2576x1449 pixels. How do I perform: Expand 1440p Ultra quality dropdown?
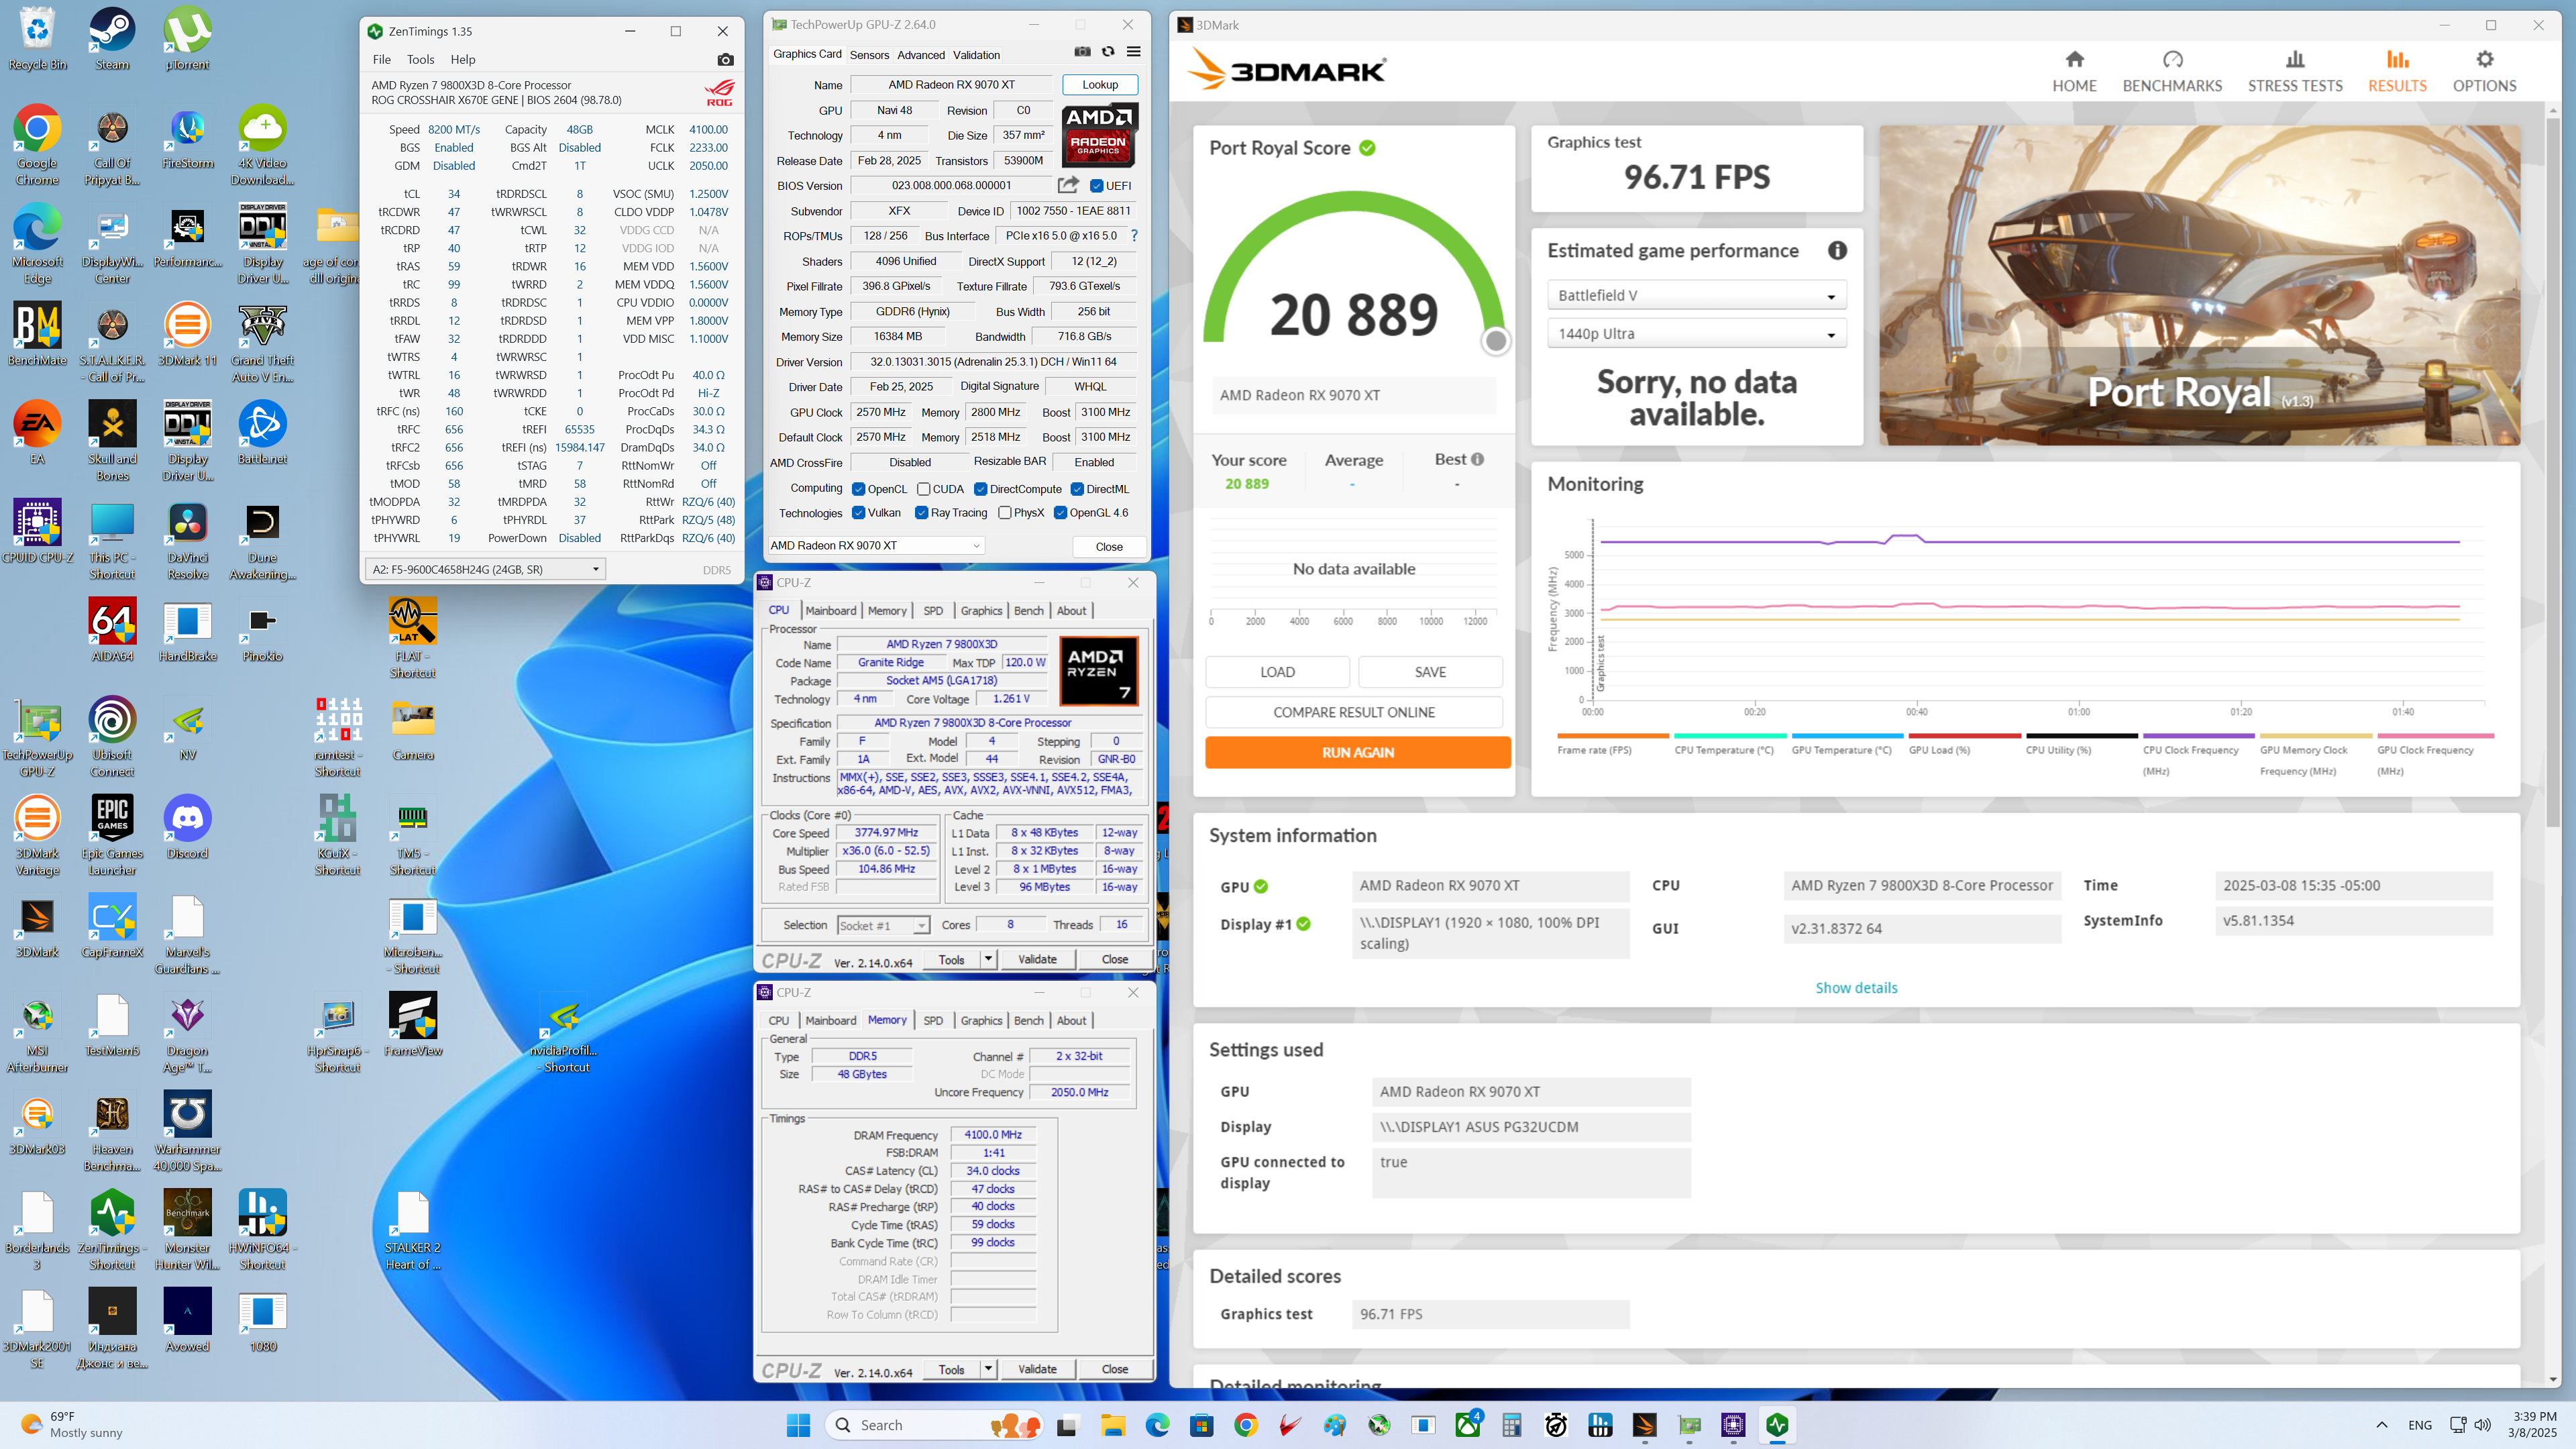(1696, 334)
